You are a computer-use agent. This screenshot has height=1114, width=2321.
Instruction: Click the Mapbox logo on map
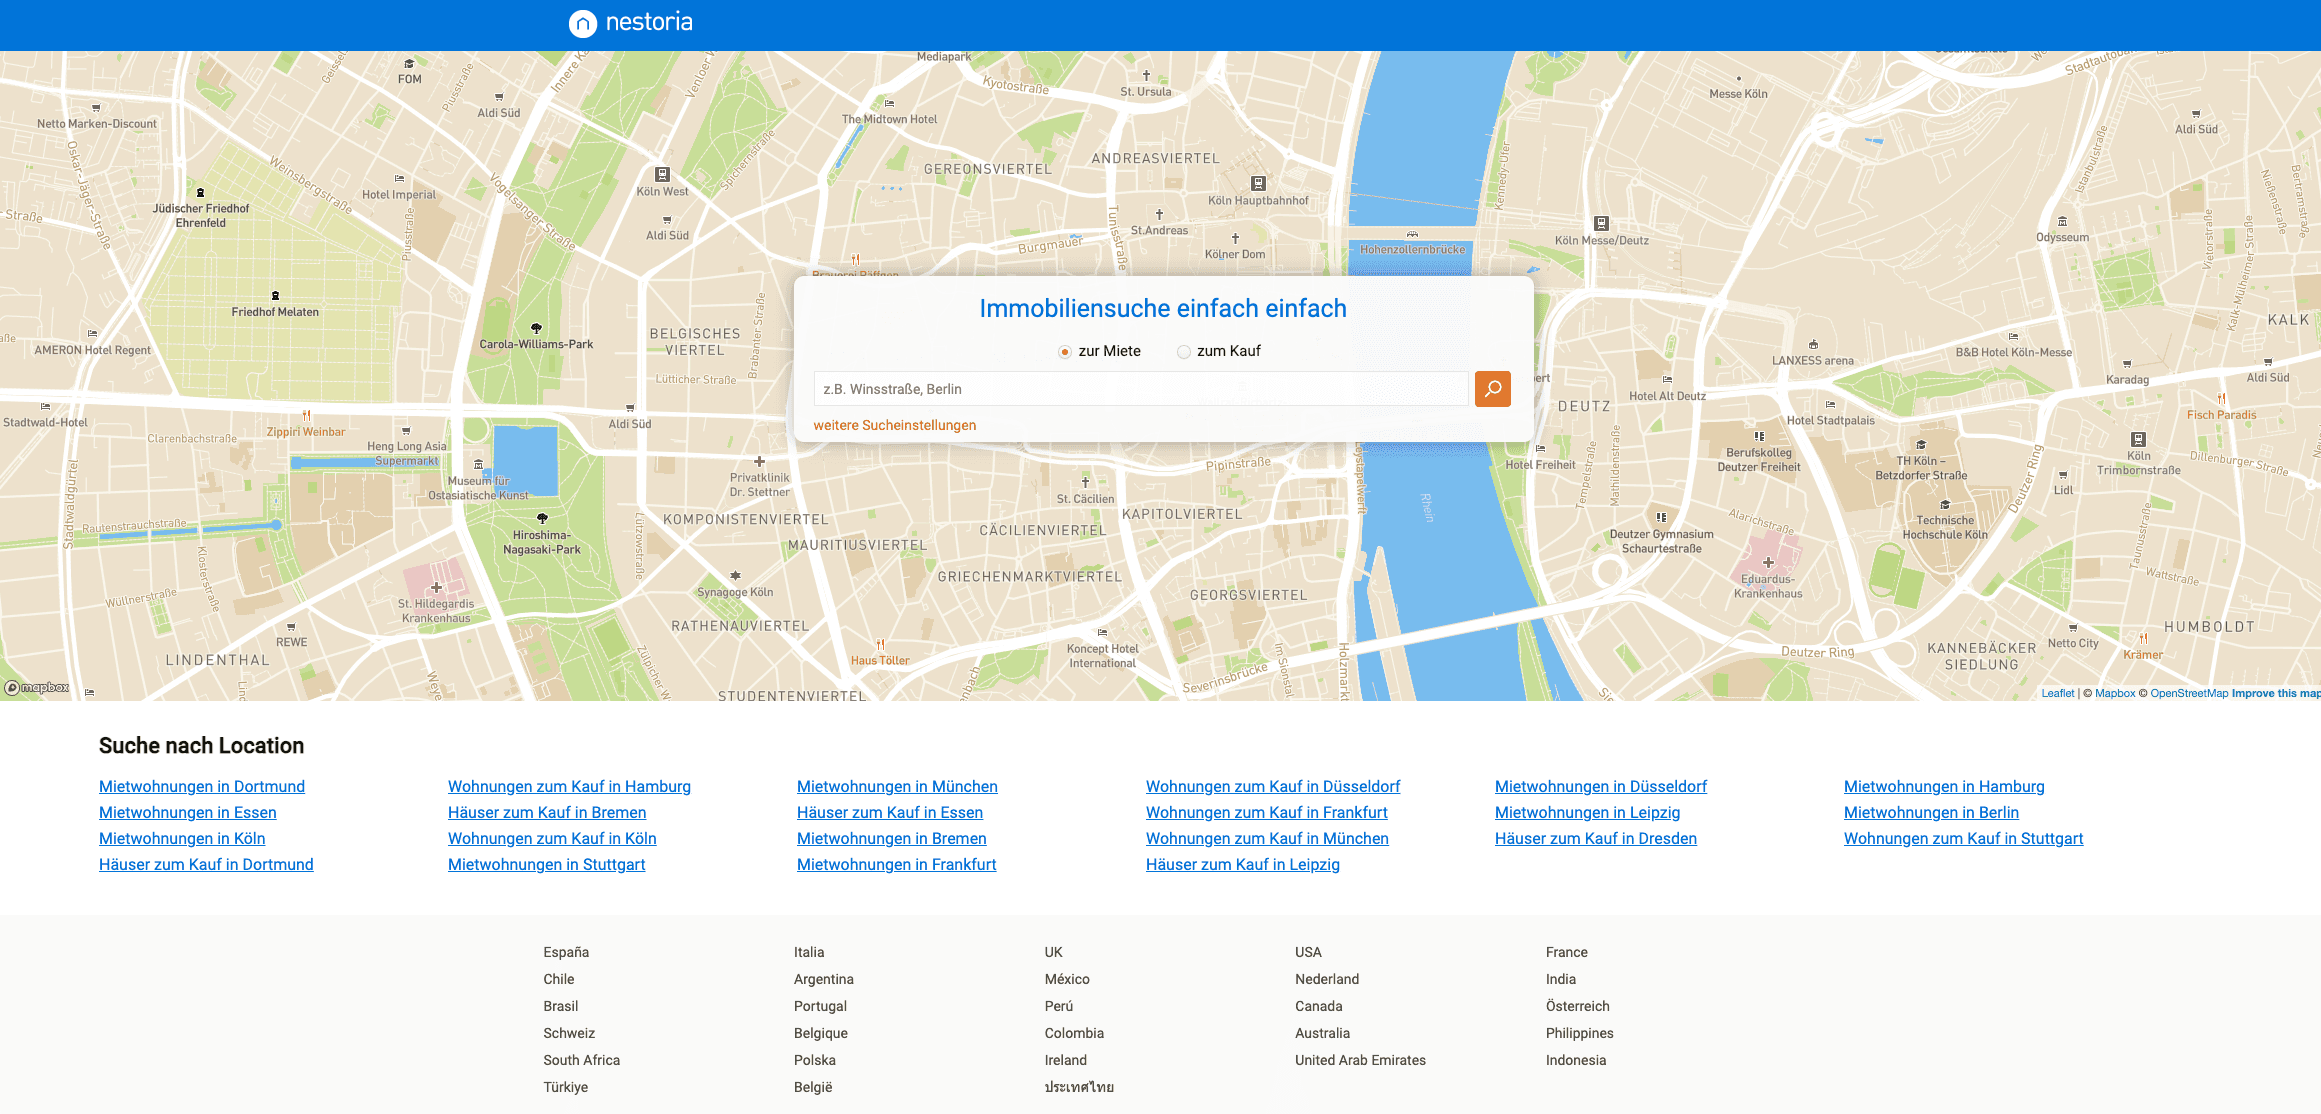pyautogui.click(x=37, y=688)
